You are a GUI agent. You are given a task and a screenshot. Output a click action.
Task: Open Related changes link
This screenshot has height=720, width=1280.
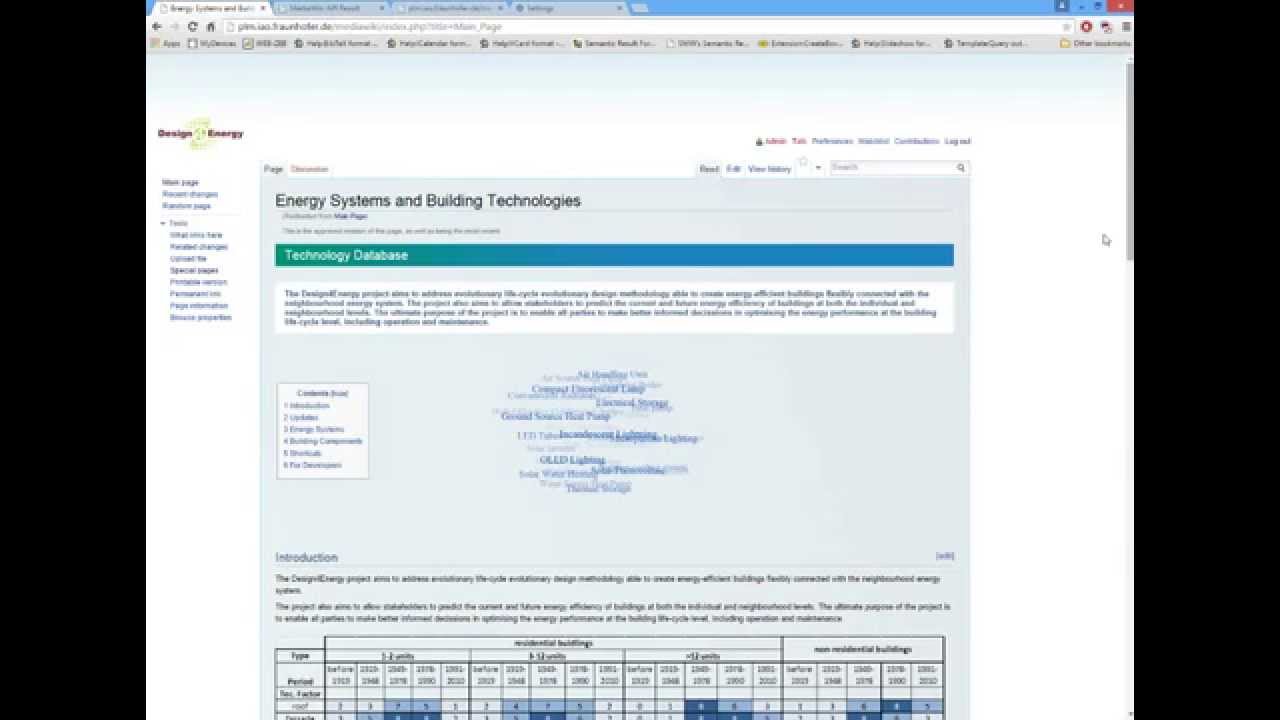pyautogui.click(x=199, y=247)
